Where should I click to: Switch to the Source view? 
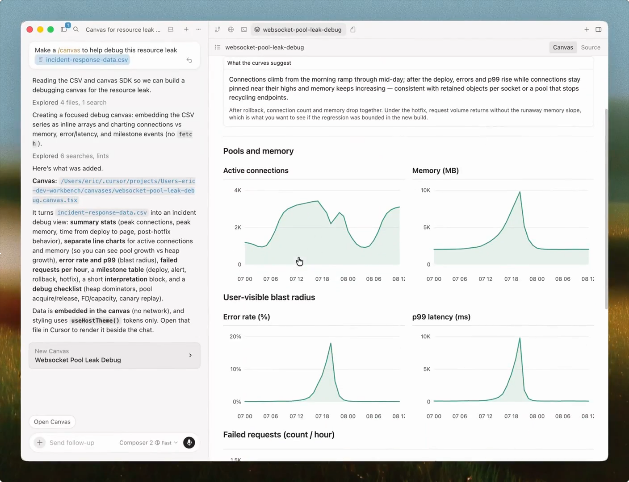pyautogui.click(x=590, y=47)
